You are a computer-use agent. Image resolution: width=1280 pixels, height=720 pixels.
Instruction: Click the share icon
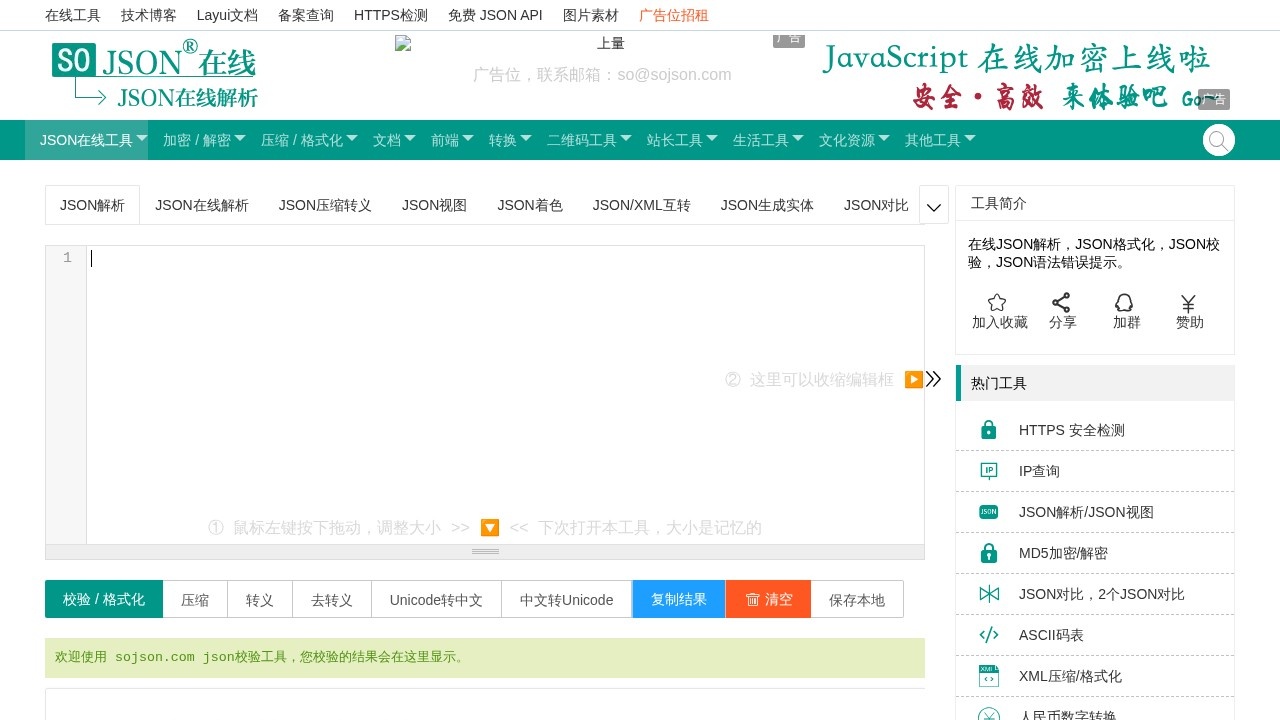pos(1061,302)
